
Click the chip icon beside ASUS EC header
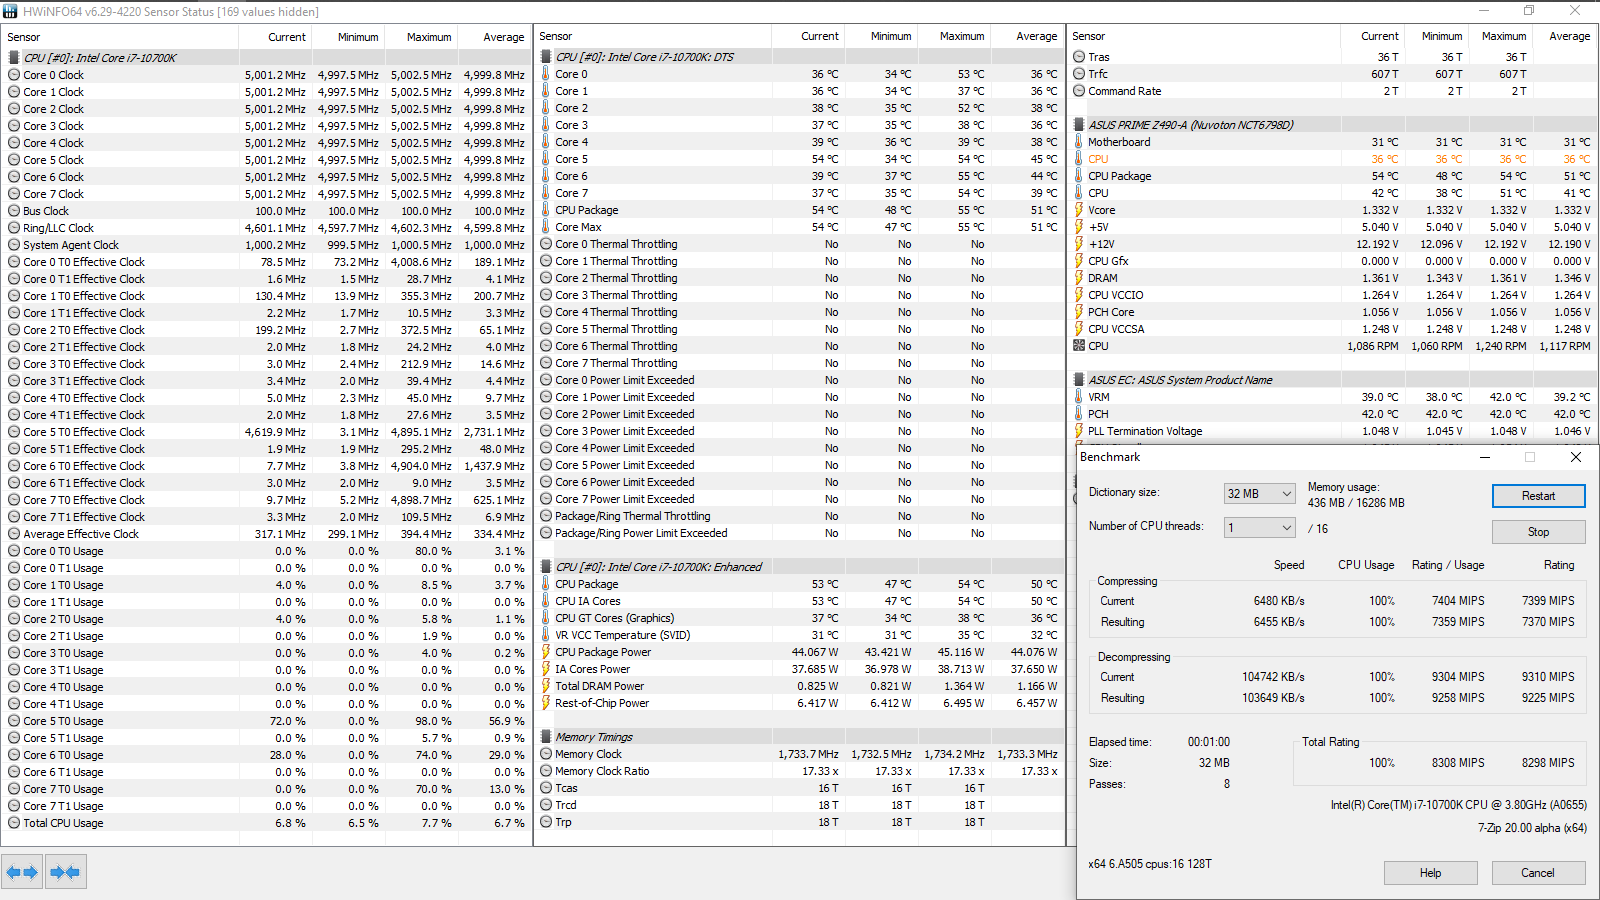click(x=1079, y=380)
